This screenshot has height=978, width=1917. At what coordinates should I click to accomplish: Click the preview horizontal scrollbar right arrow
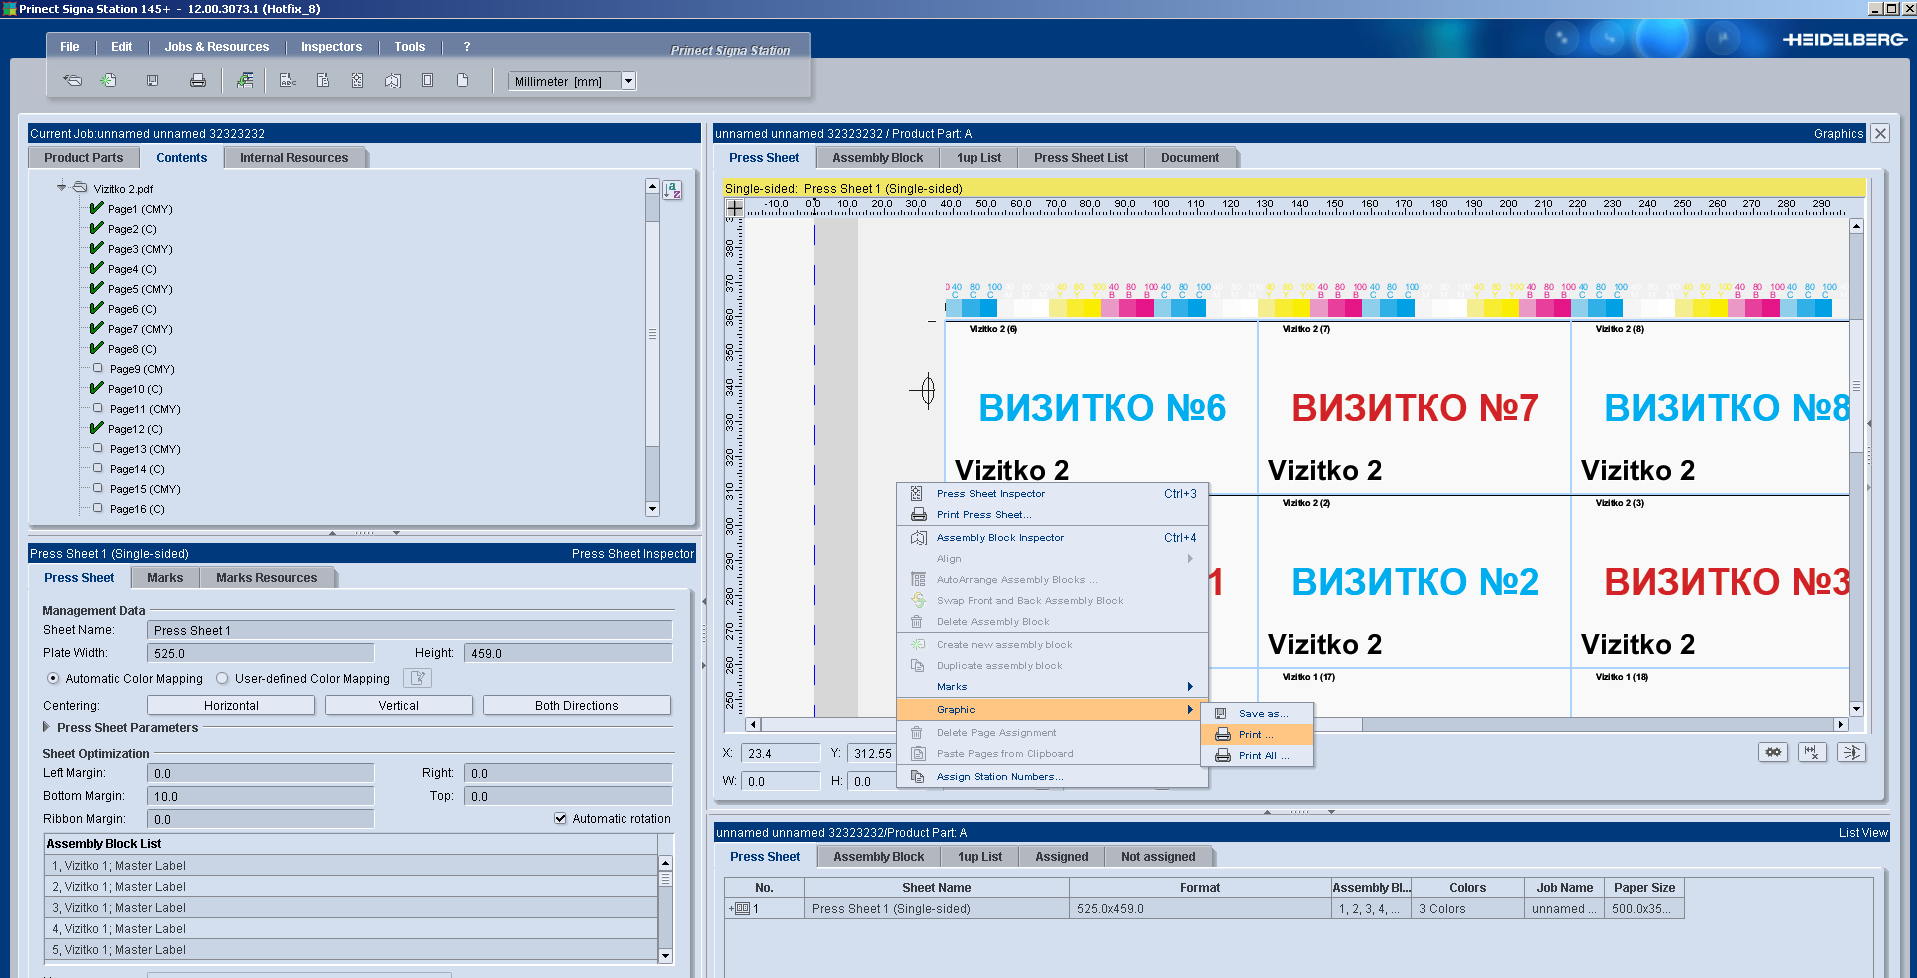(x=1840, y=724)
